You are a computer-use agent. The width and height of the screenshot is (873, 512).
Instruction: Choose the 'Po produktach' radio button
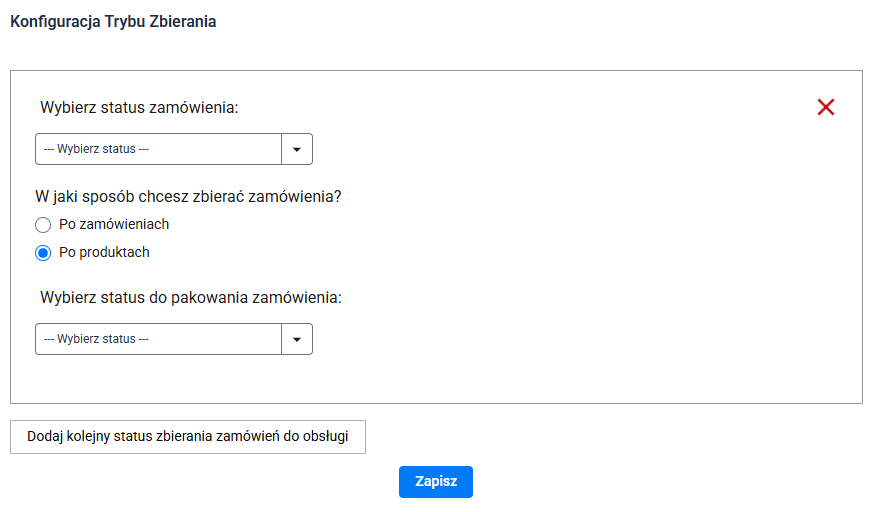point(43,253)
